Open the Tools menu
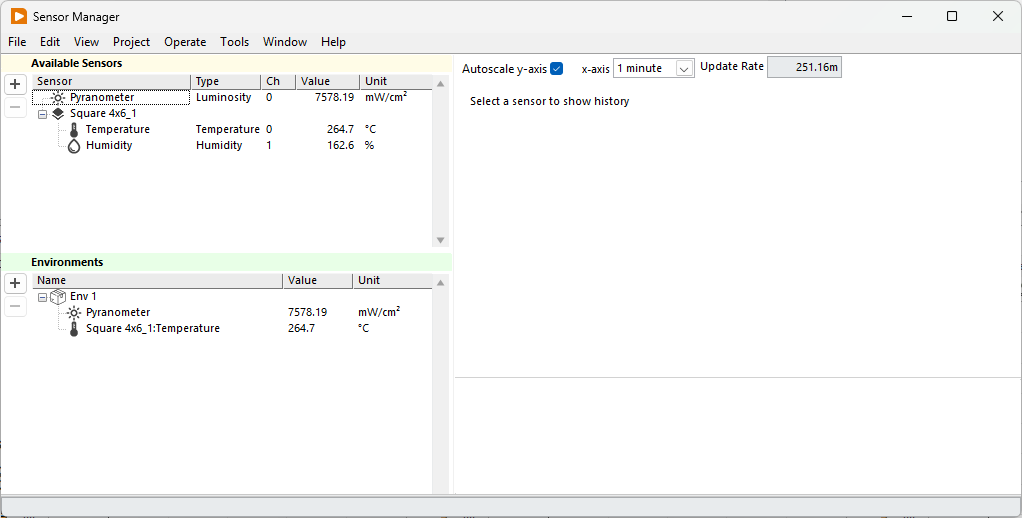Viewport: 1022px width, 518px height. (x=234, y=42)
